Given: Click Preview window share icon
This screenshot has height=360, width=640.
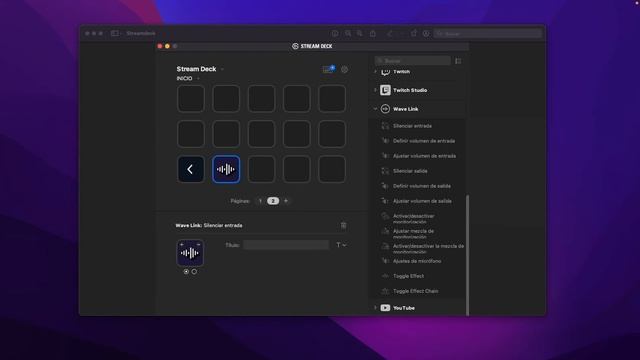Looking at the screenshot, I should (373, 33).
